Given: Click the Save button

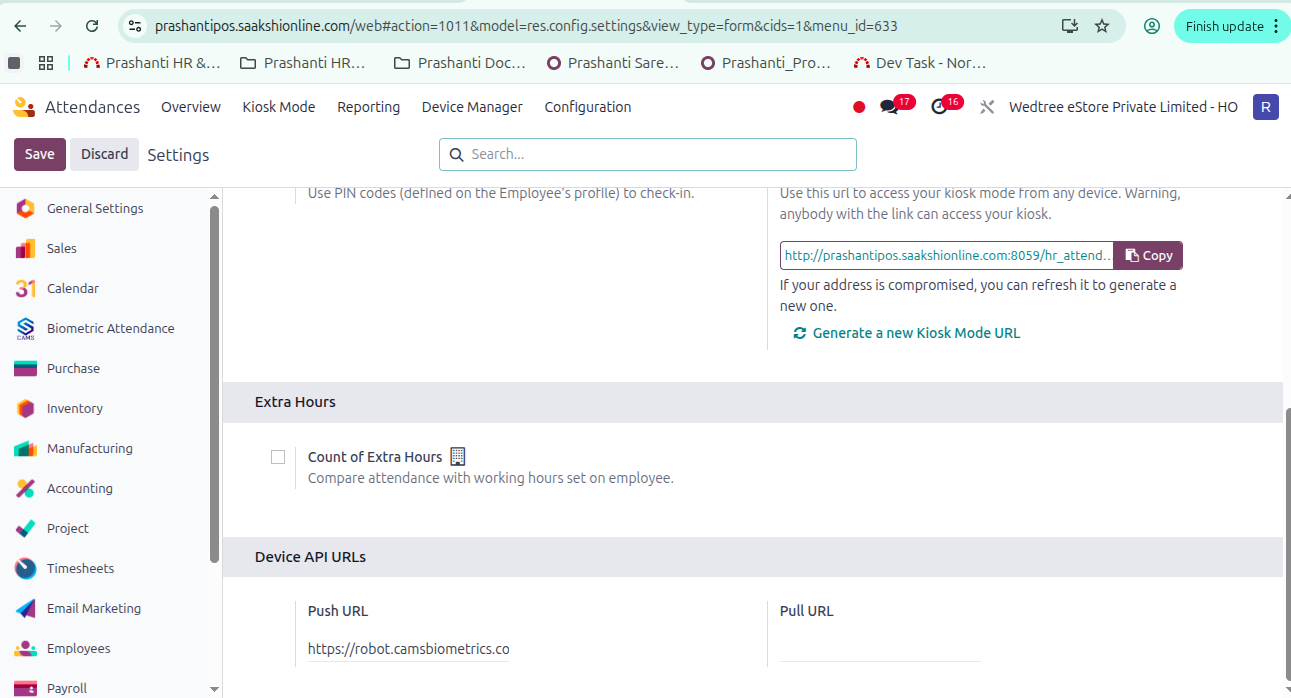Looking at the screenshot, I should [40, 154].
